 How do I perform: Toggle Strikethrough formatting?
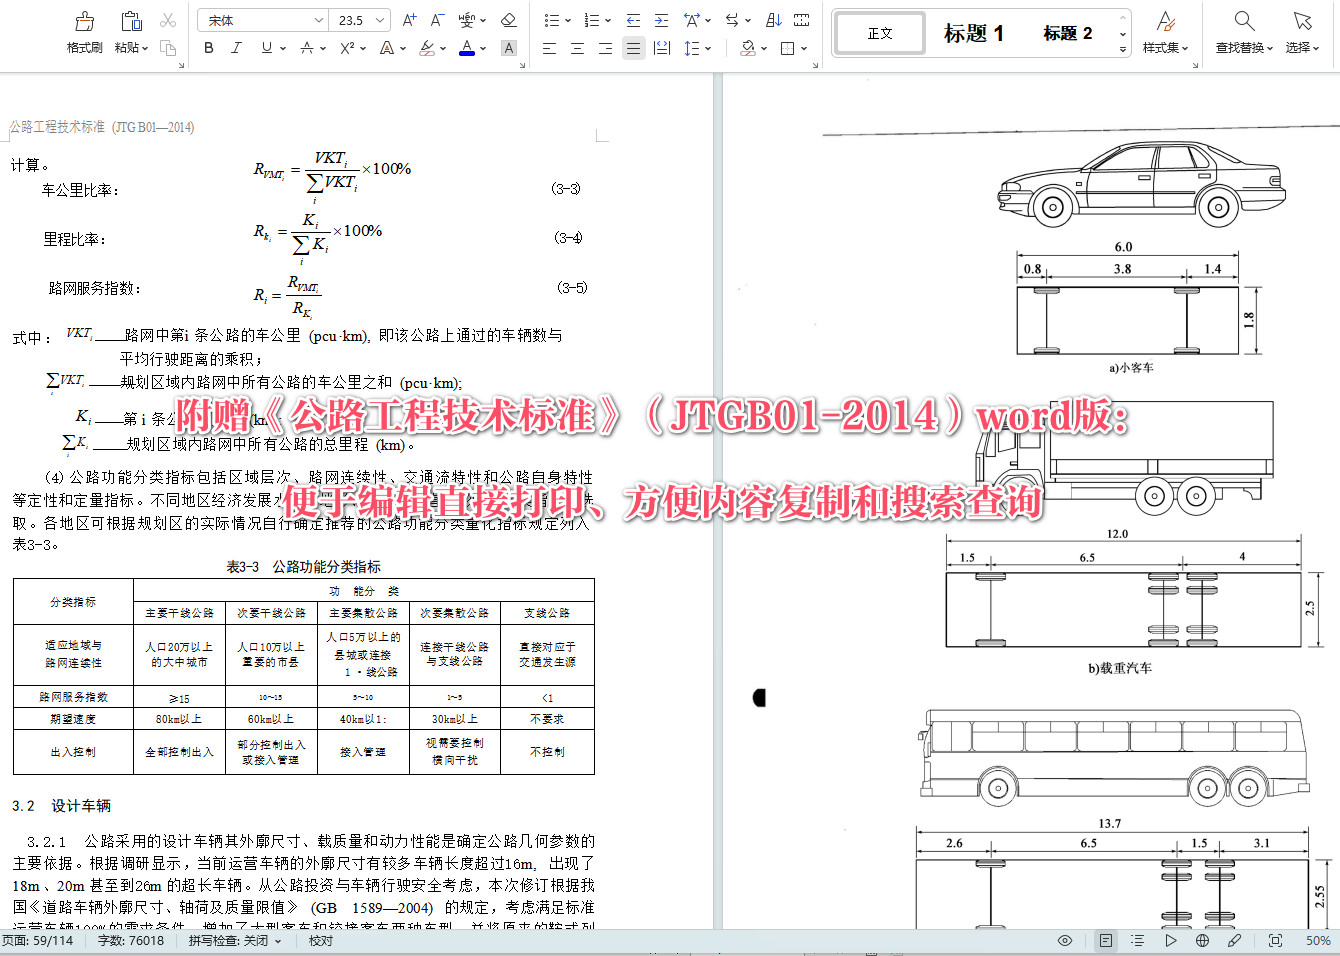coord(307,48)
